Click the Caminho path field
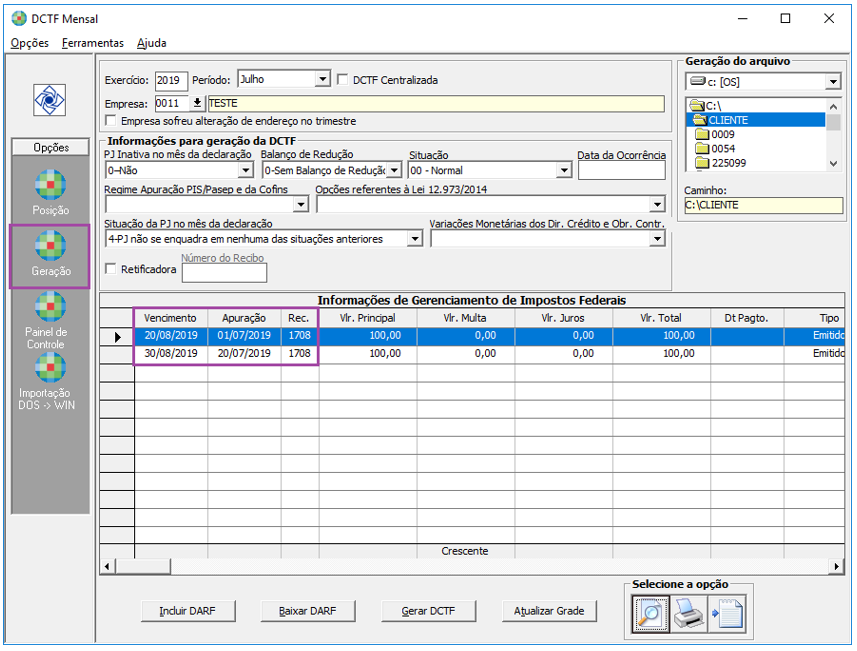857x651 pixels. point(763,205)
